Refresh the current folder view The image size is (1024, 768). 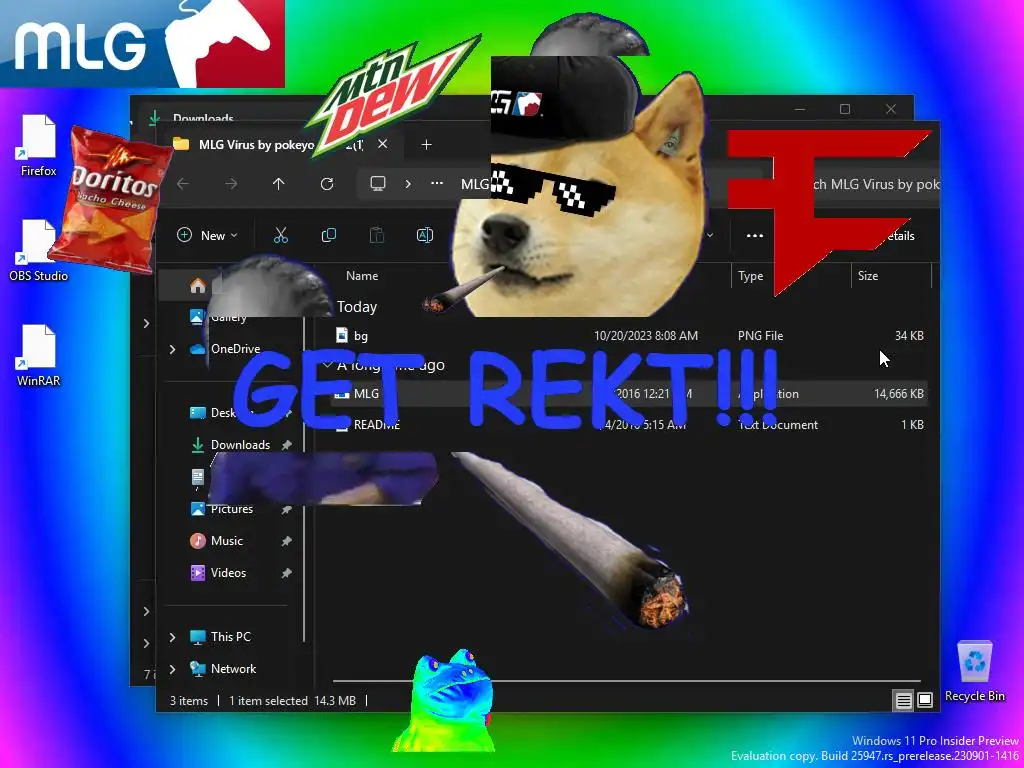pos(327,184)
